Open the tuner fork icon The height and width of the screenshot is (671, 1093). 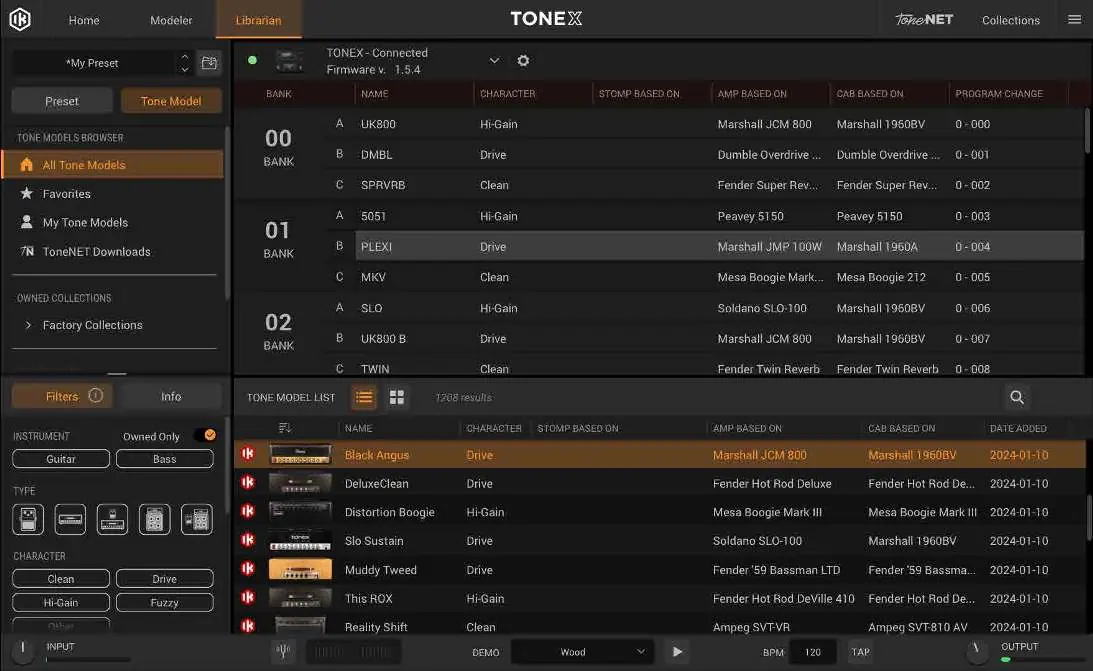(283, 651)
